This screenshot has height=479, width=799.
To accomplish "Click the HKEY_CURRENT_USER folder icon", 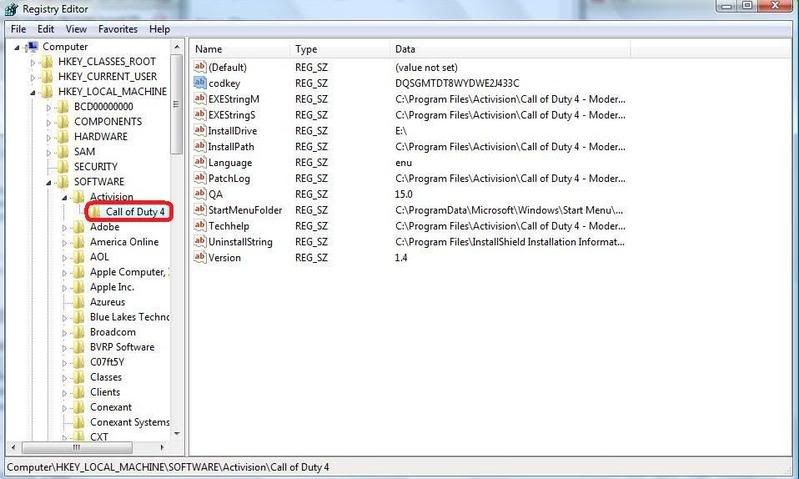I will point(47,77).
